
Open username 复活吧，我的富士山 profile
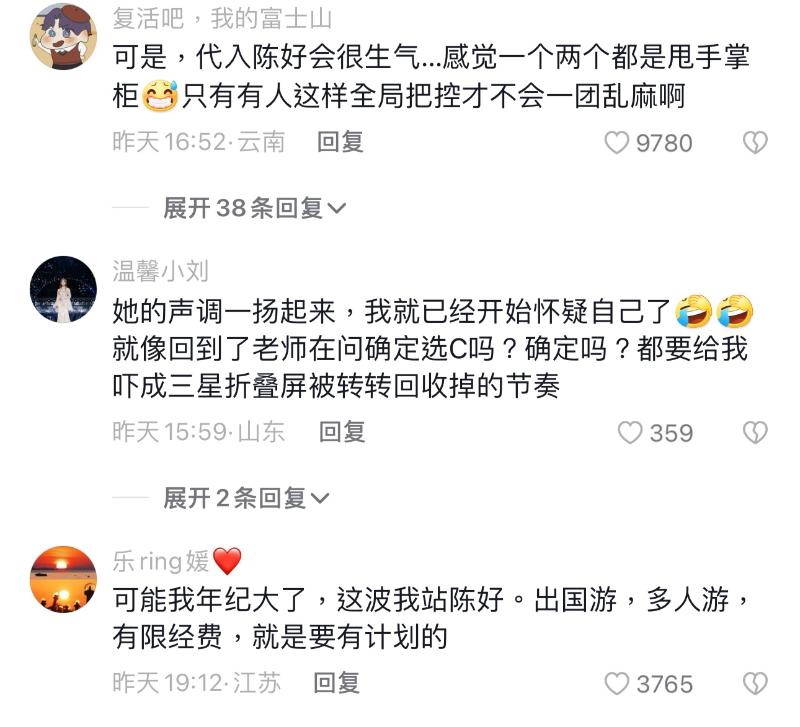coord(222,18)
